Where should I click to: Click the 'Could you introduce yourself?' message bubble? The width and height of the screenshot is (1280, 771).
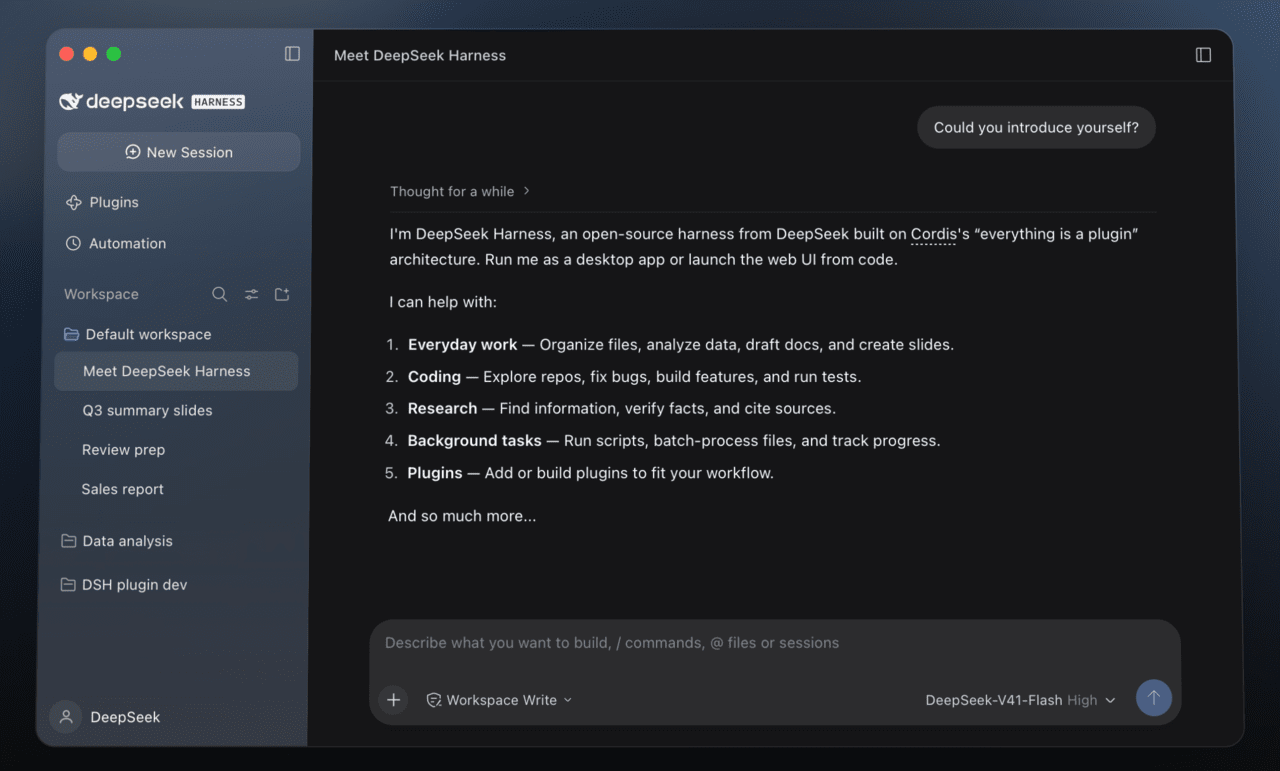tap(1036, 128)
